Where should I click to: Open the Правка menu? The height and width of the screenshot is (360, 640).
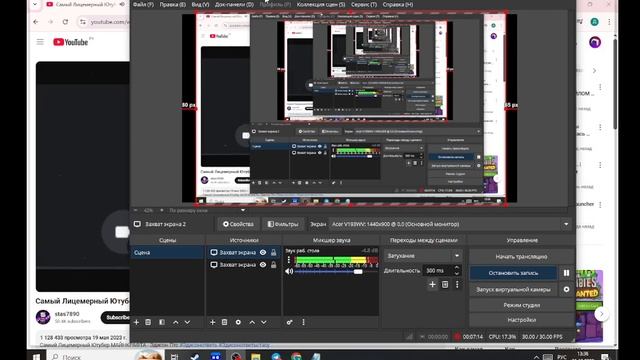(172, 4)
